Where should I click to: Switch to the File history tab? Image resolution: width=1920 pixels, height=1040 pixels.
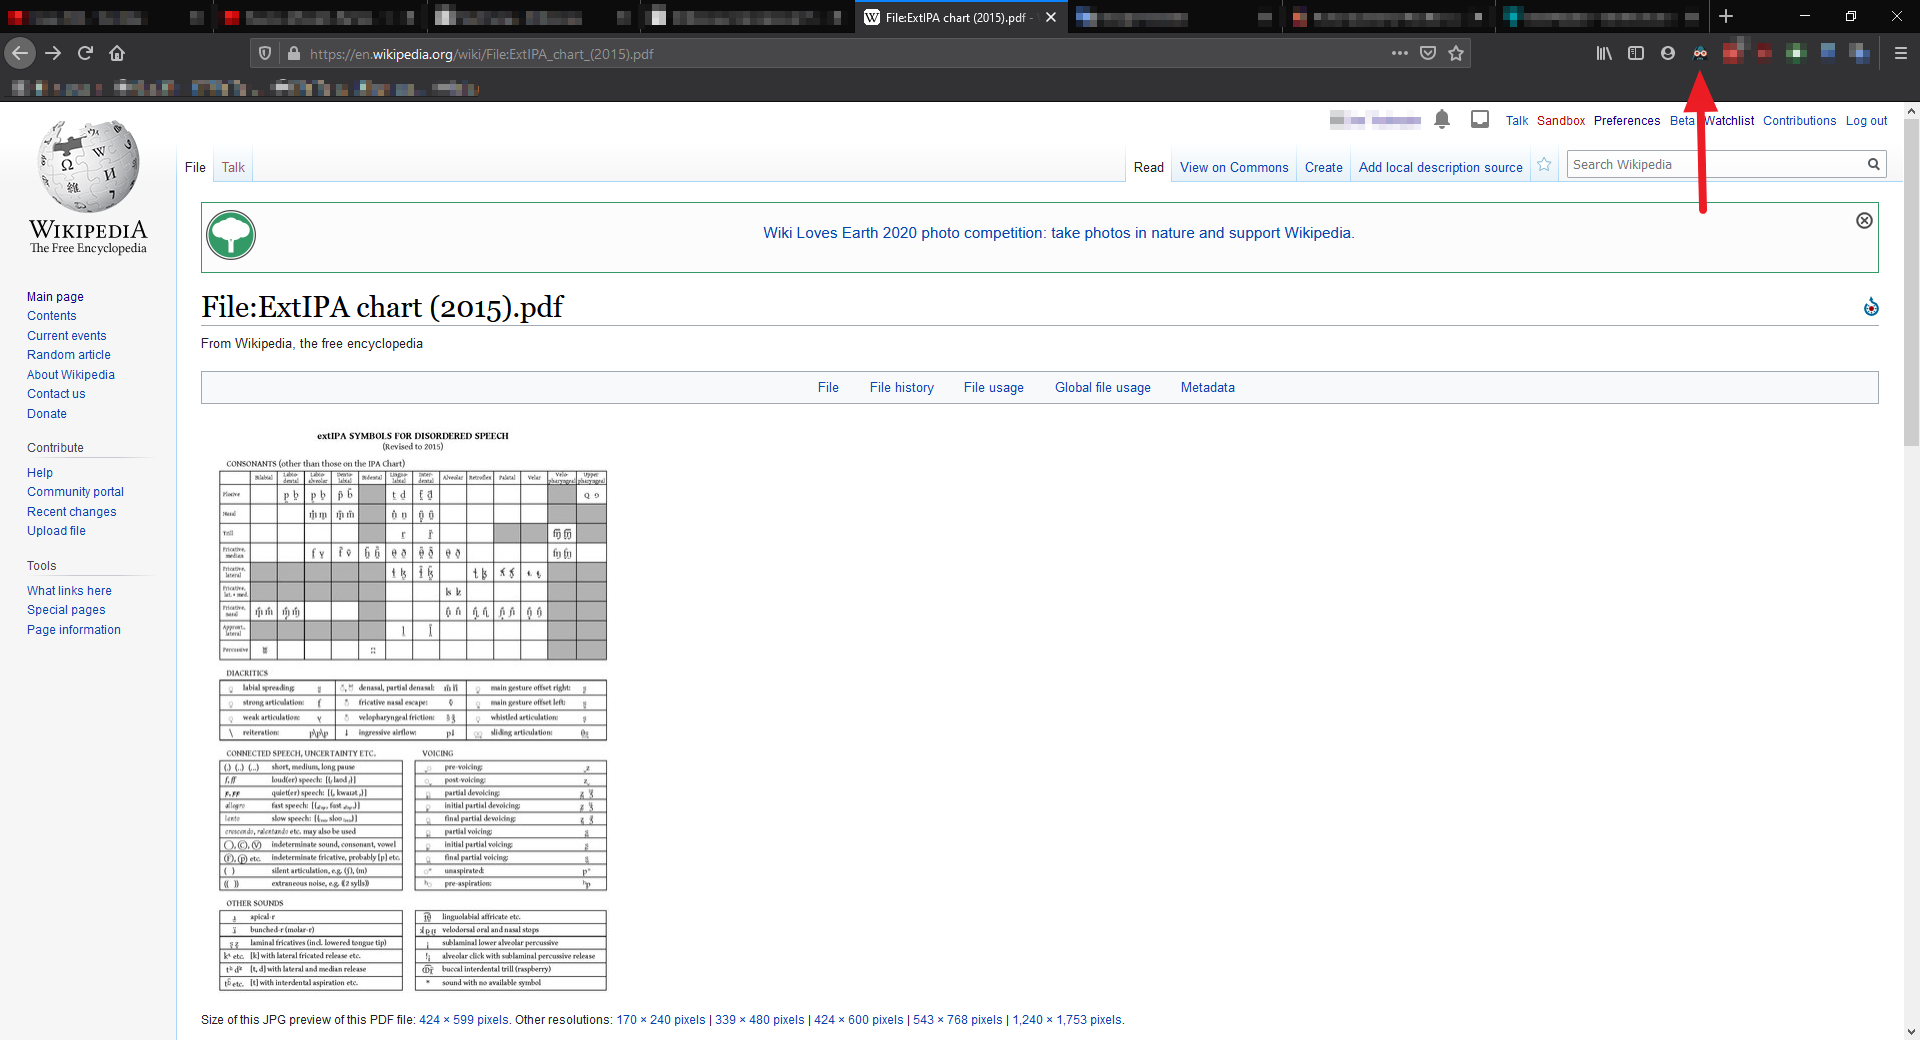click(901, 387)
